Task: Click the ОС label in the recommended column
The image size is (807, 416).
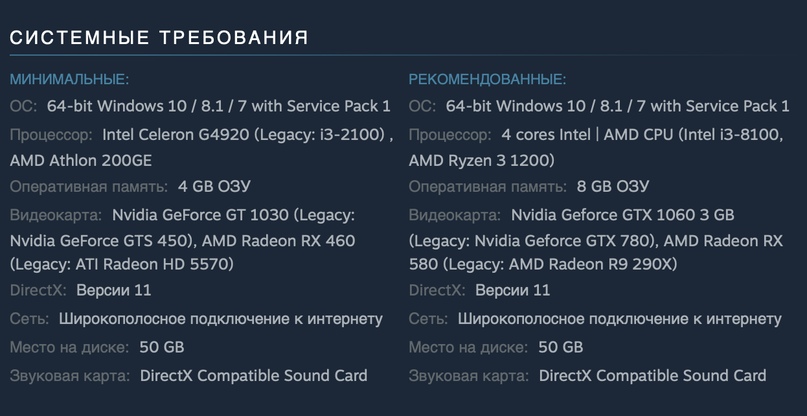Action: (x=422, y=106)
